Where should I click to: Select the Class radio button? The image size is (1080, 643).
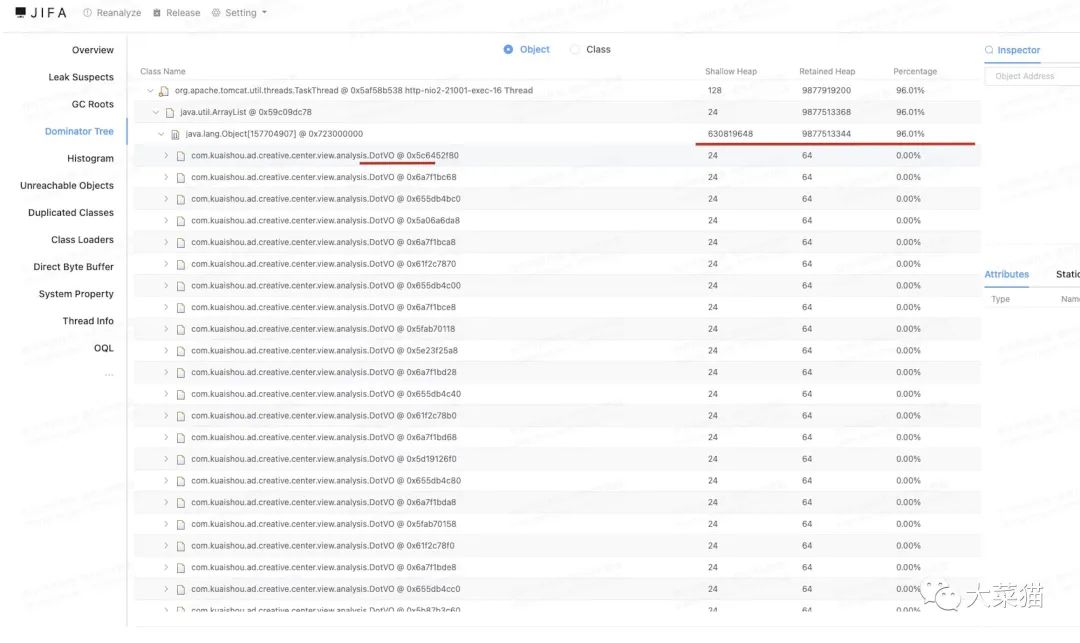[x=574, y=50]
